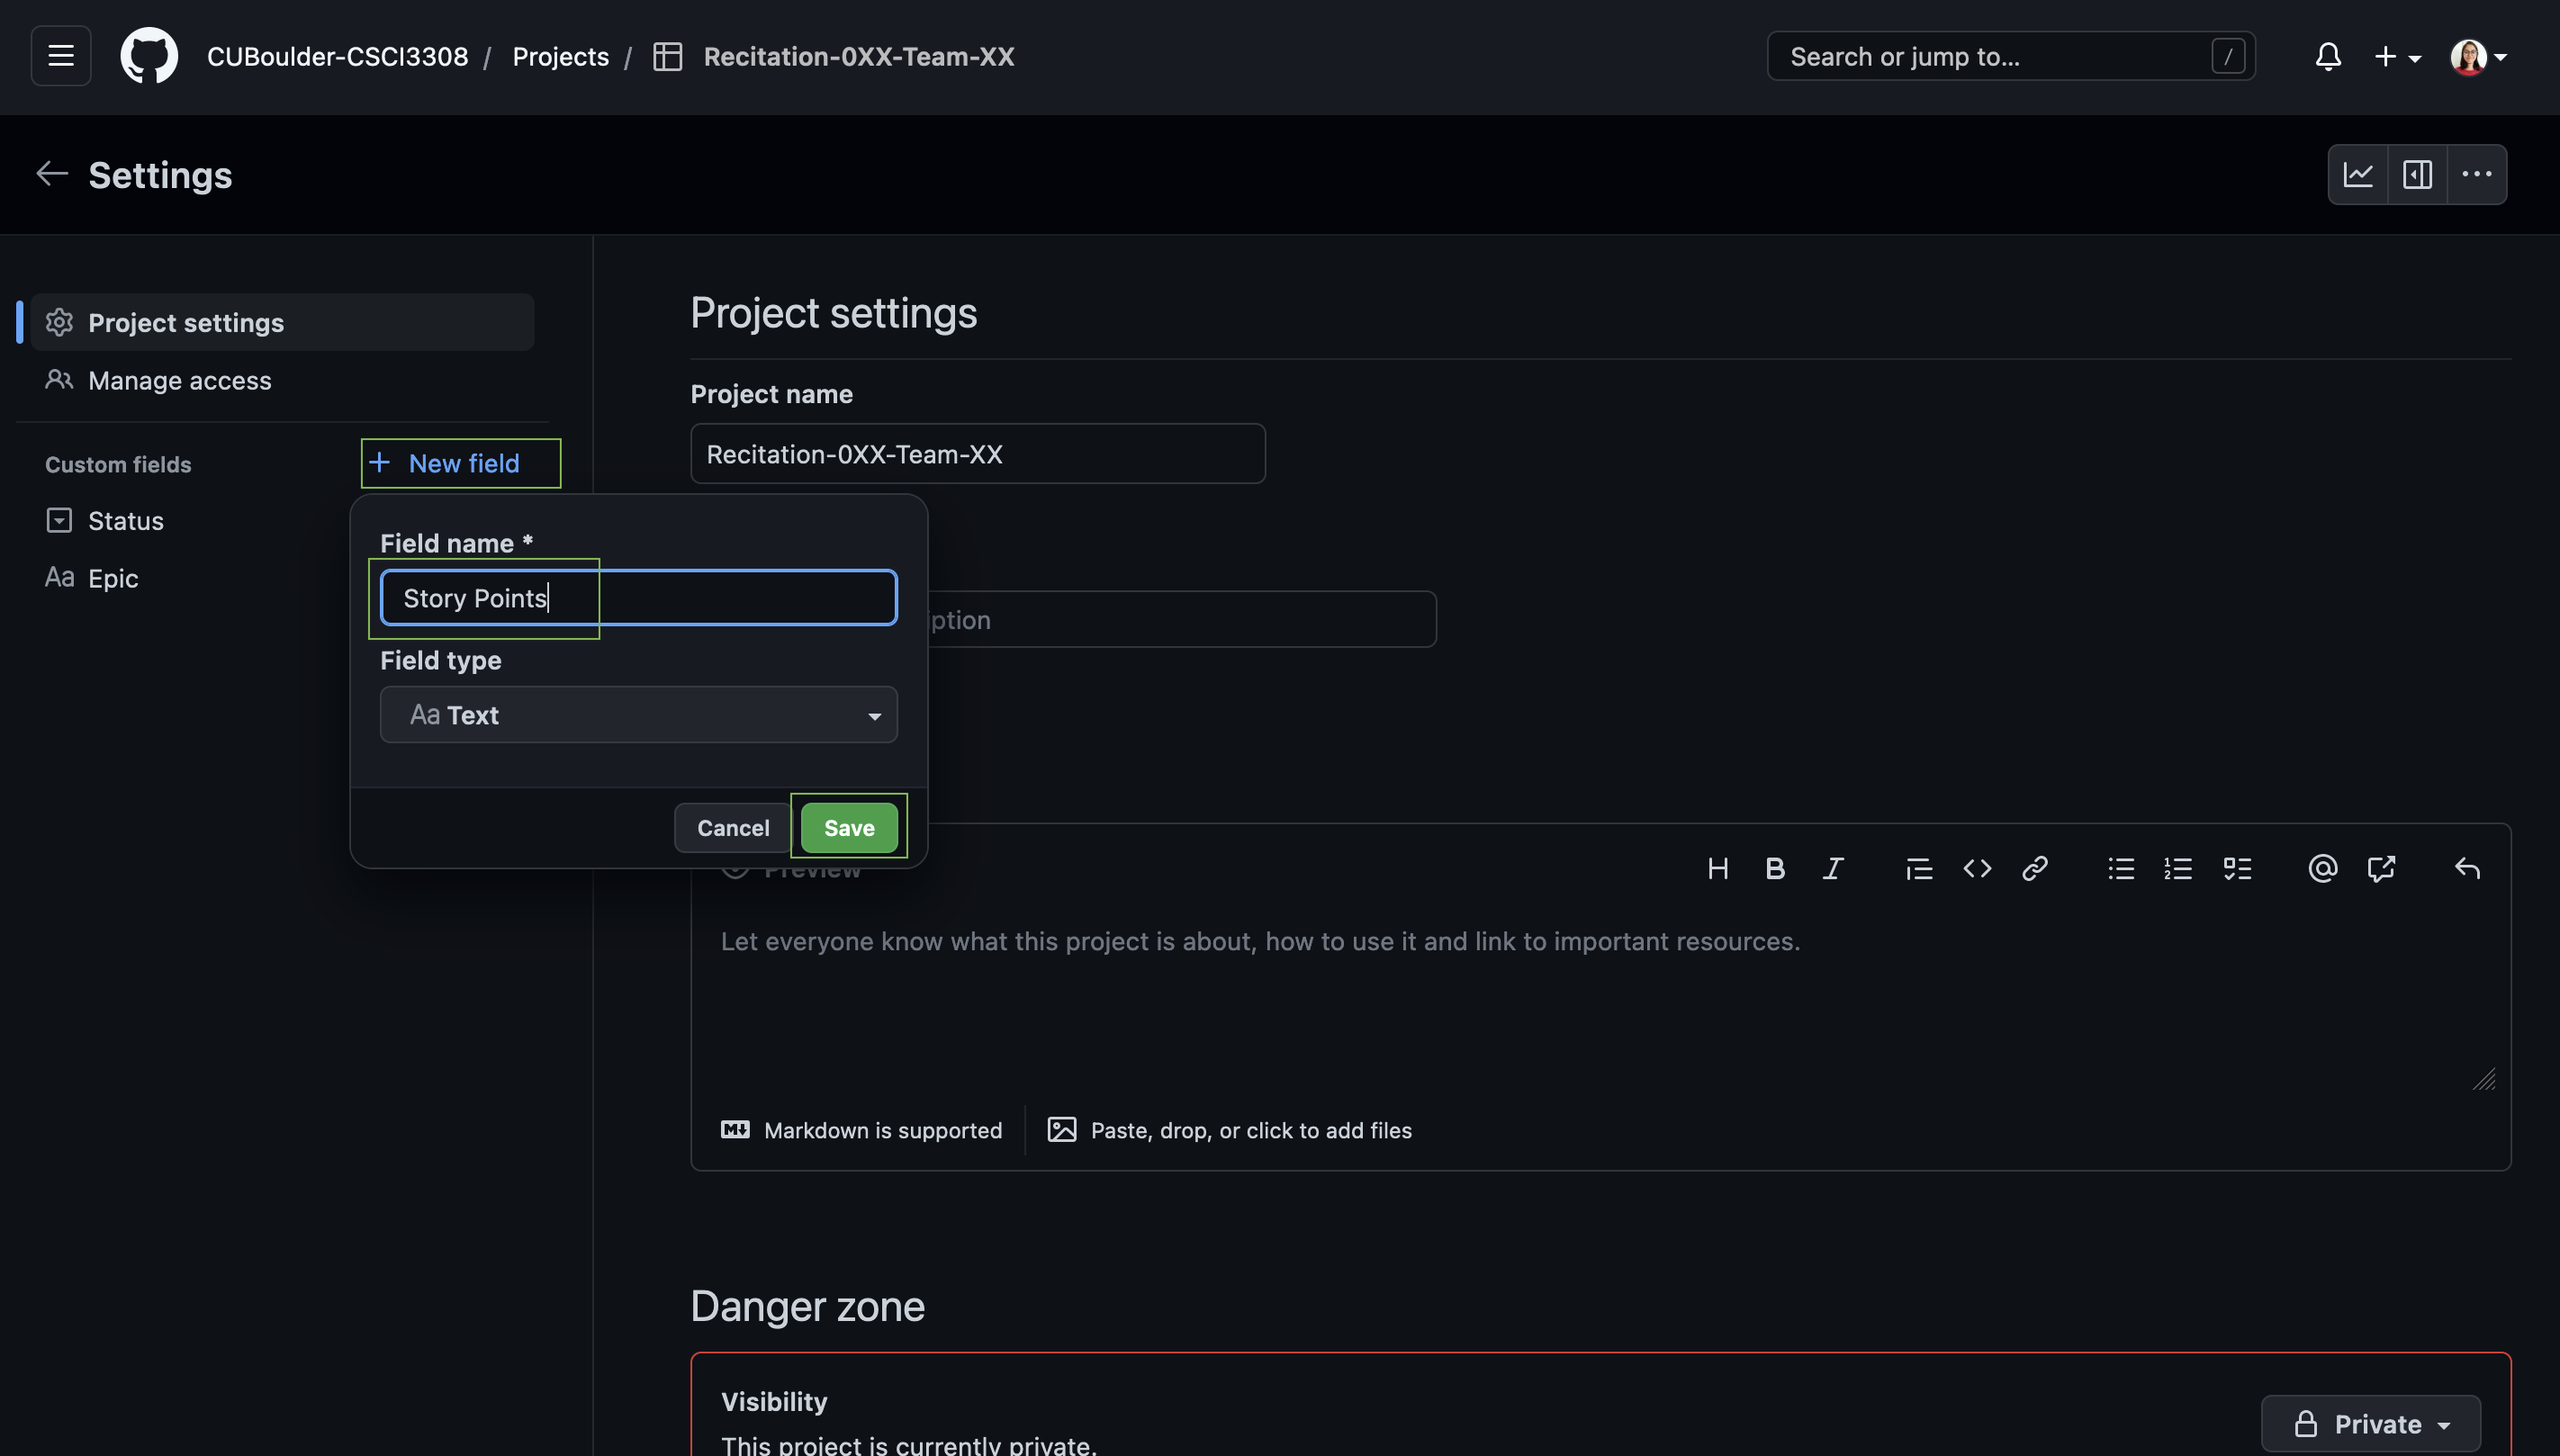The width and height of the screenshot is (2560, 1456).
Task: Insert an unordered bullet list
Action: tap(2121, 868)
